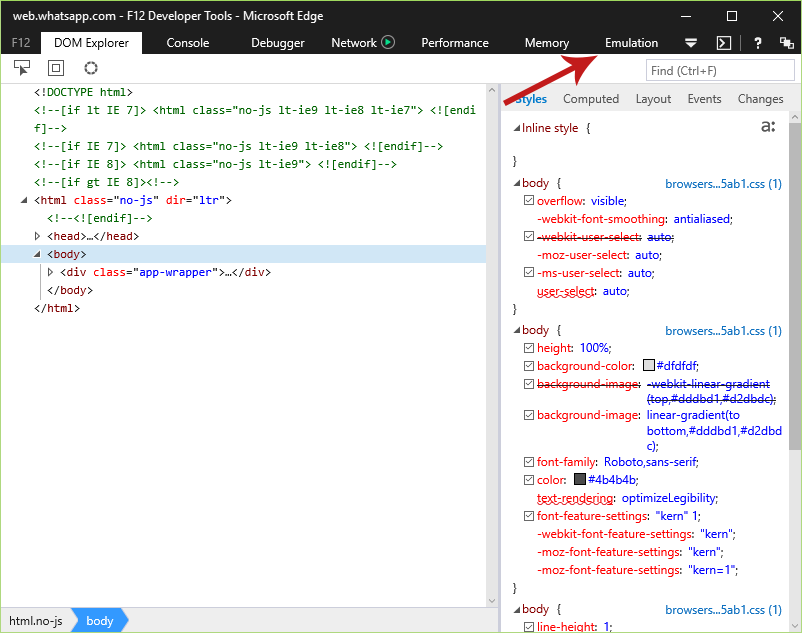Toggle the display DOM element highlighting boxes icon
This screenshot has height=633, width=802.
tap(56, 67)
